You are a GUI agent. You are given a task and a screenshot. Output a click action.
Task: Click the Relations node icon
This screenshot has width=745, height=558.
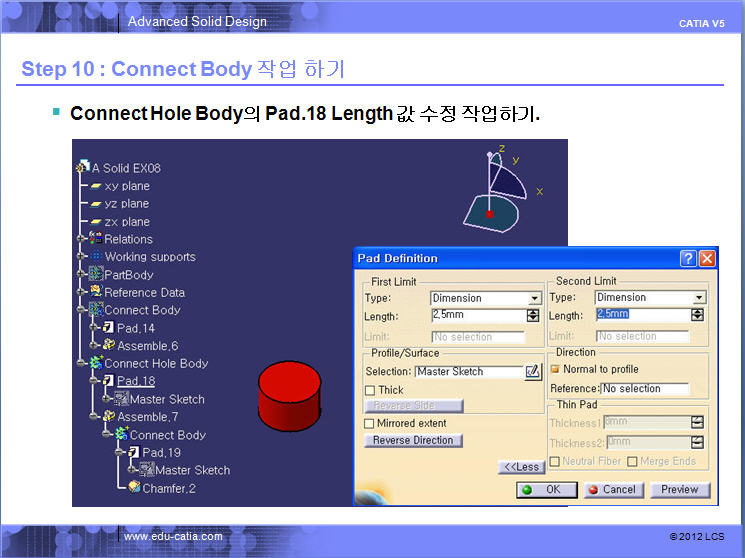96,239
